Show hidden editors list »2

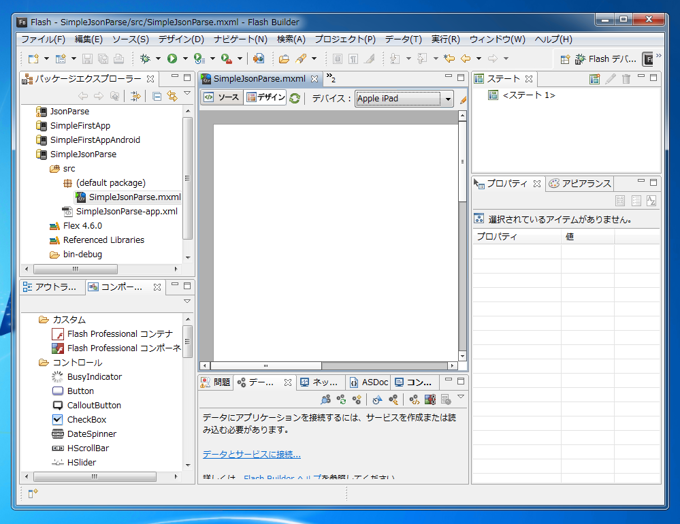coord(331,78)
